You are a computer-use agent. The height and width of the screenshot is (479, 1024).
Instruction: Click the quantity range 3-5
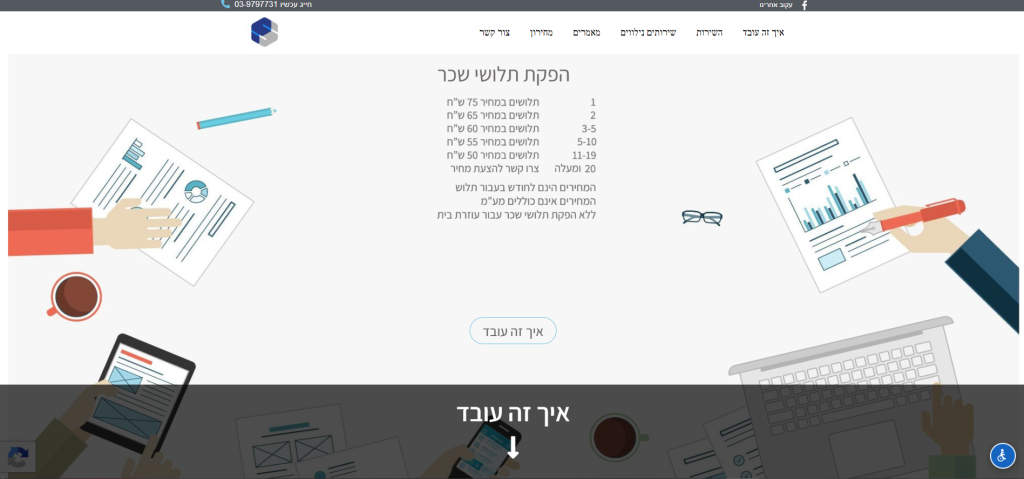[x=589, y=129]
